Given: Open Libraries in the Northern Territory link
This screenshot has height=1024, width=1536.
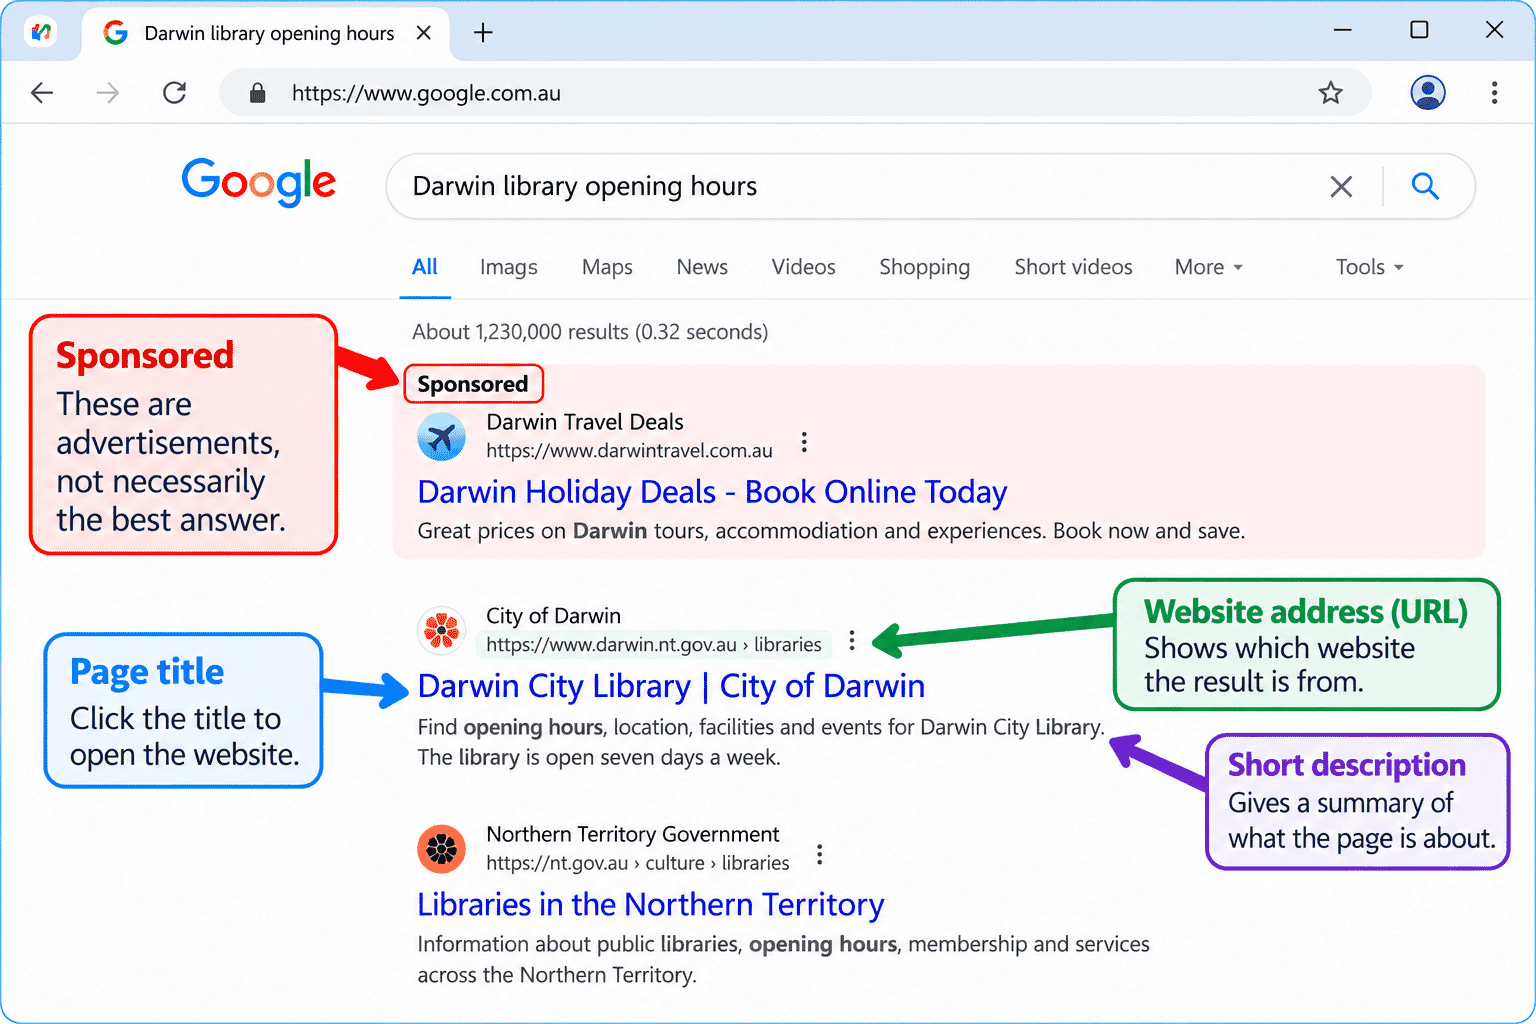Looking at the screenshot, I should coord(651,904).
